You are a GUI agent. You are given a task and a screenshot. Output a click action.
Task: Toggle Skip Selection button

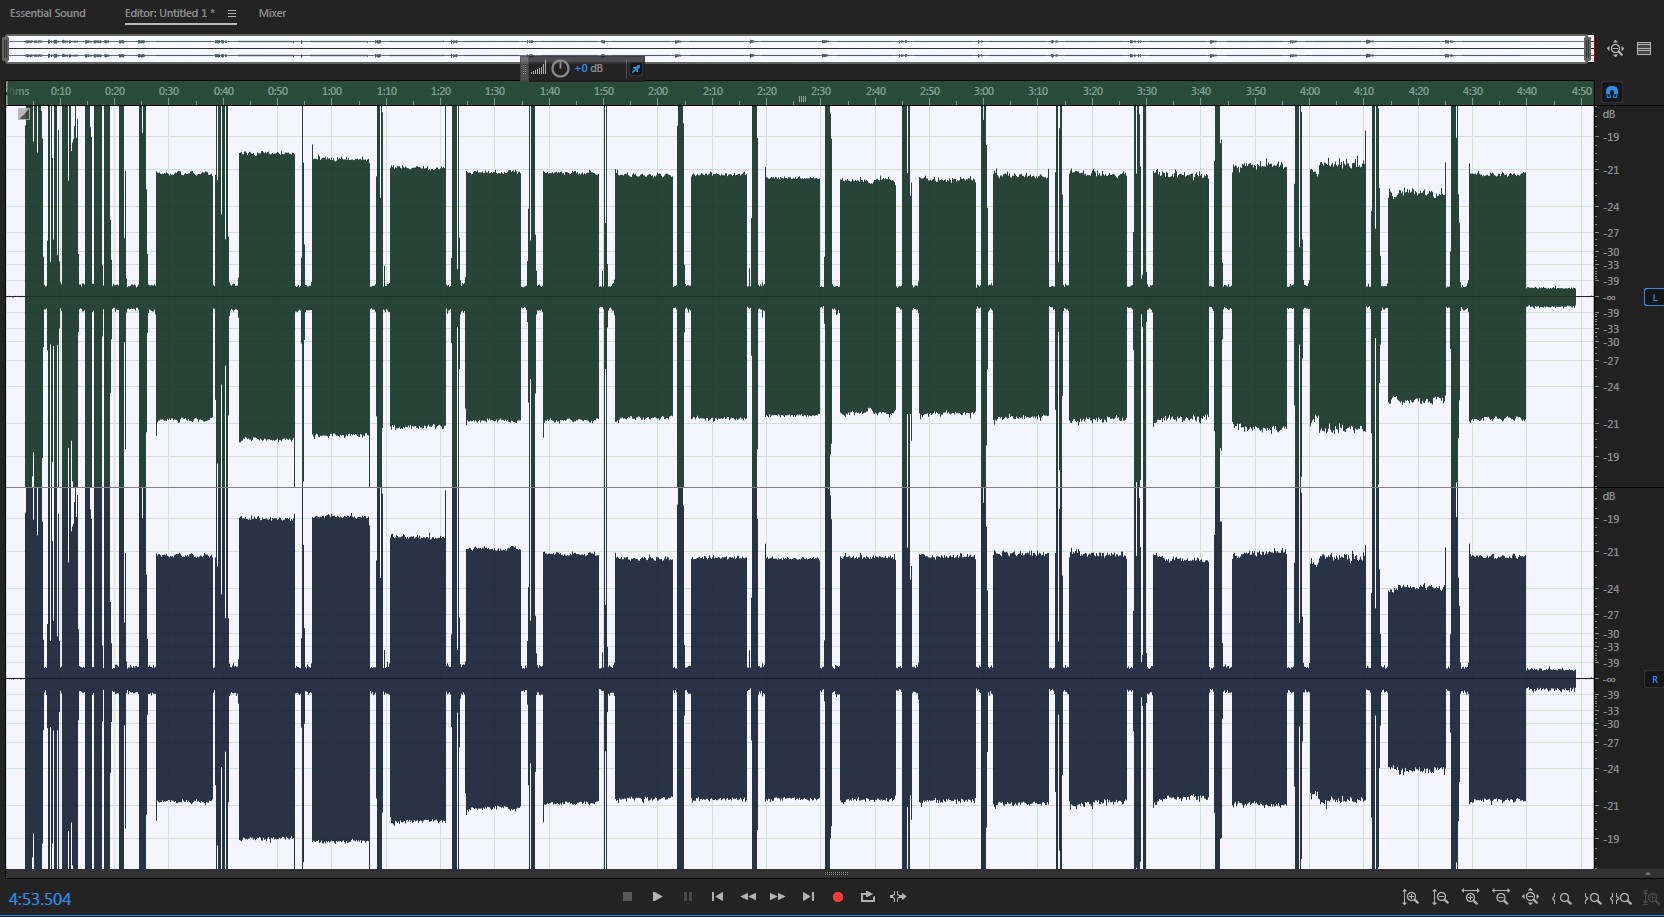898,897
